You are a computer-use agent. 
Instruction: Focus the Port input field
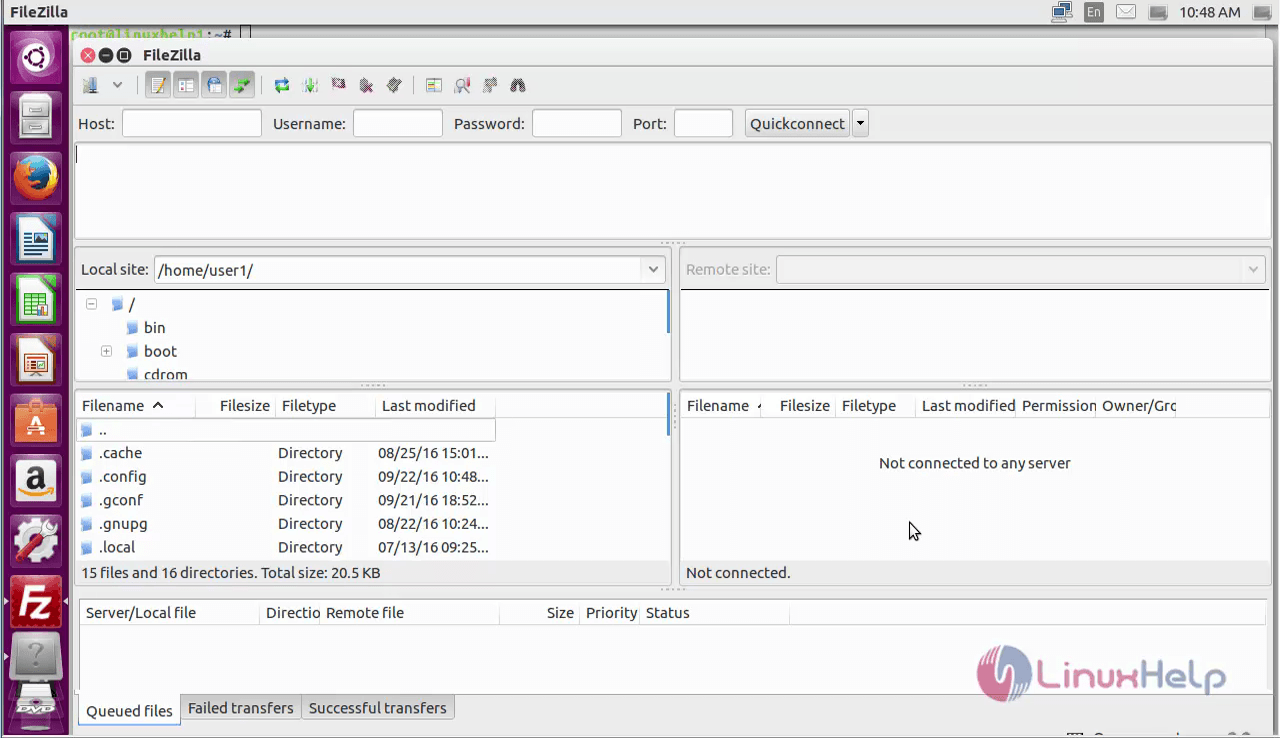point(704,124)
